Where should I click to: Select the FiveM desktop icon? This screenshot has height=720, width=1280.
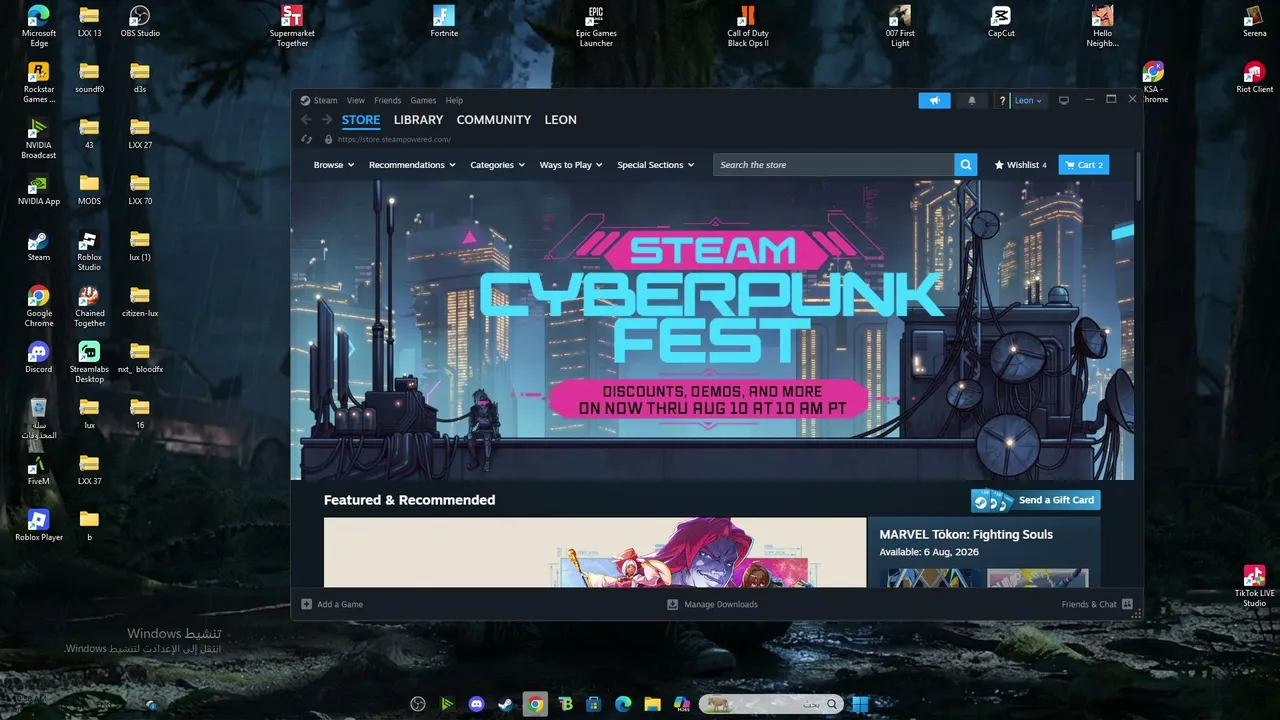(38, 469)
